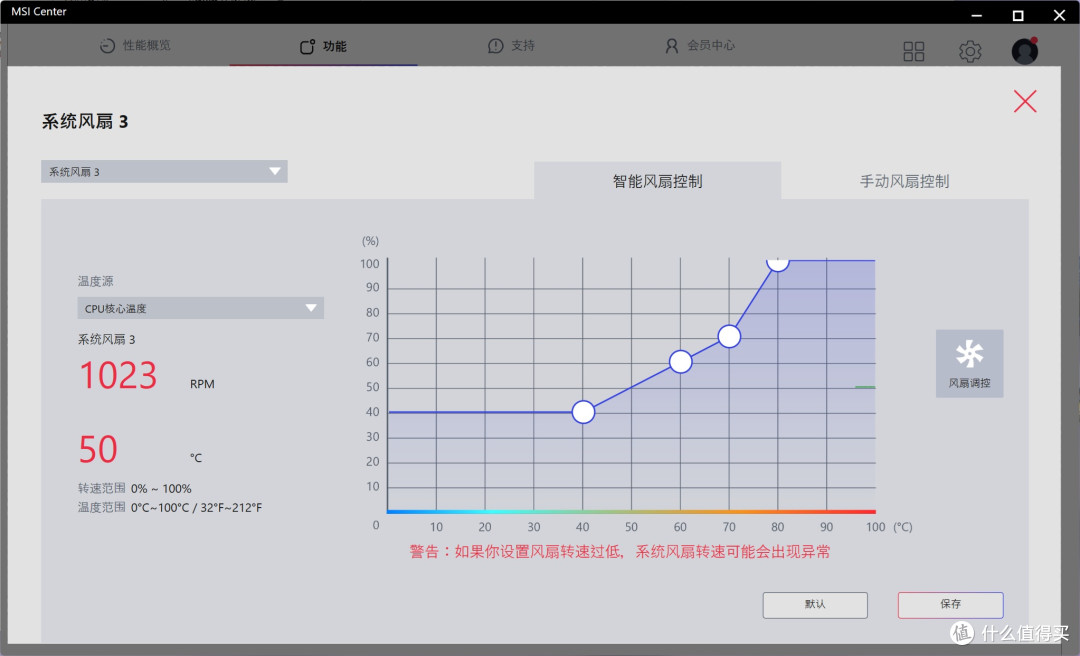
Task: Open the user profile avatar
Action: pyautogui.click(x=1024, y=51)
